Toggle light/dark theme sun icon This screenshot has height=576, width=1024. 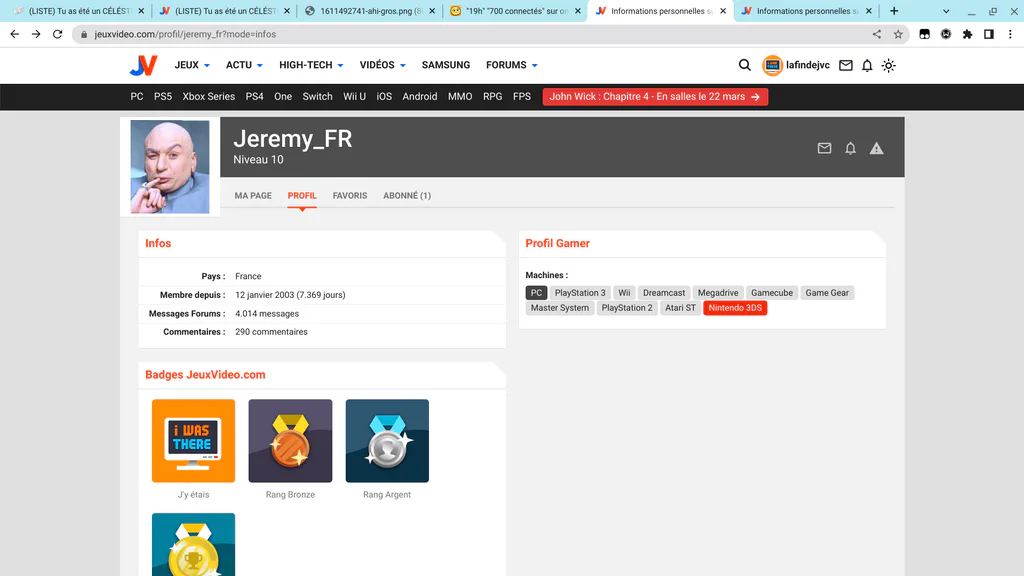pos(888,65)
